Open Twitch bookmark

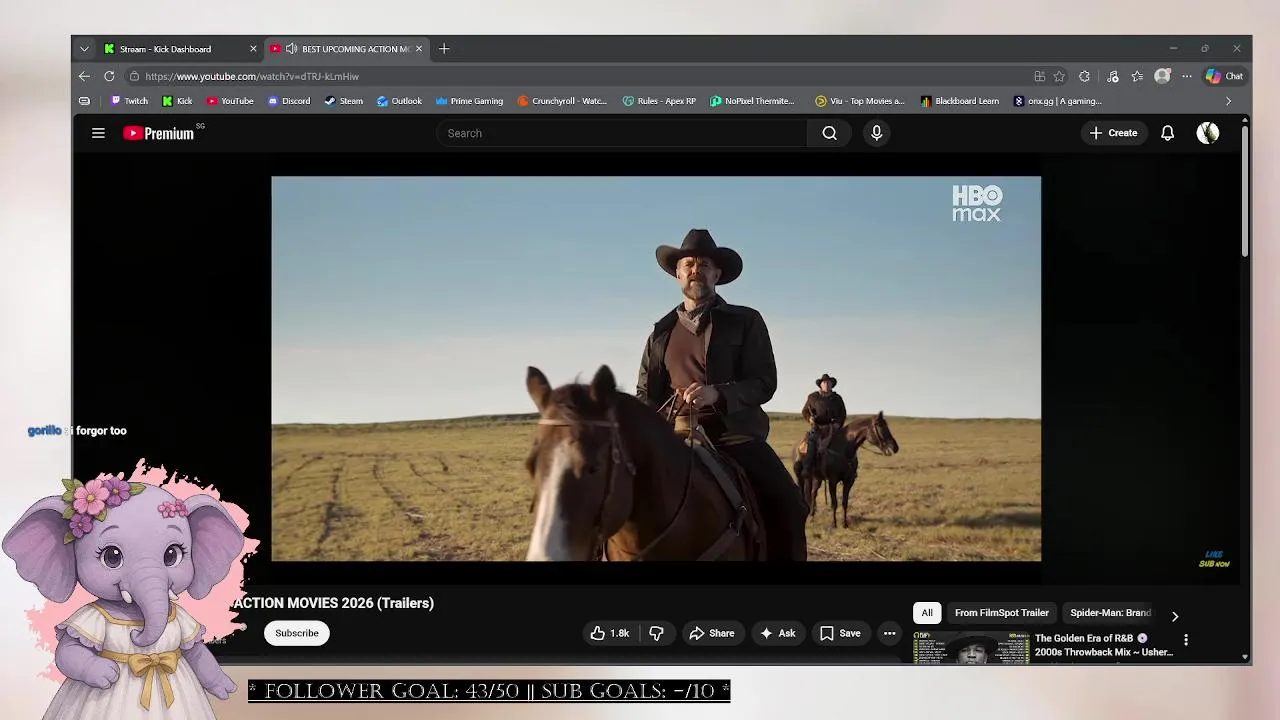coord(129,101)
